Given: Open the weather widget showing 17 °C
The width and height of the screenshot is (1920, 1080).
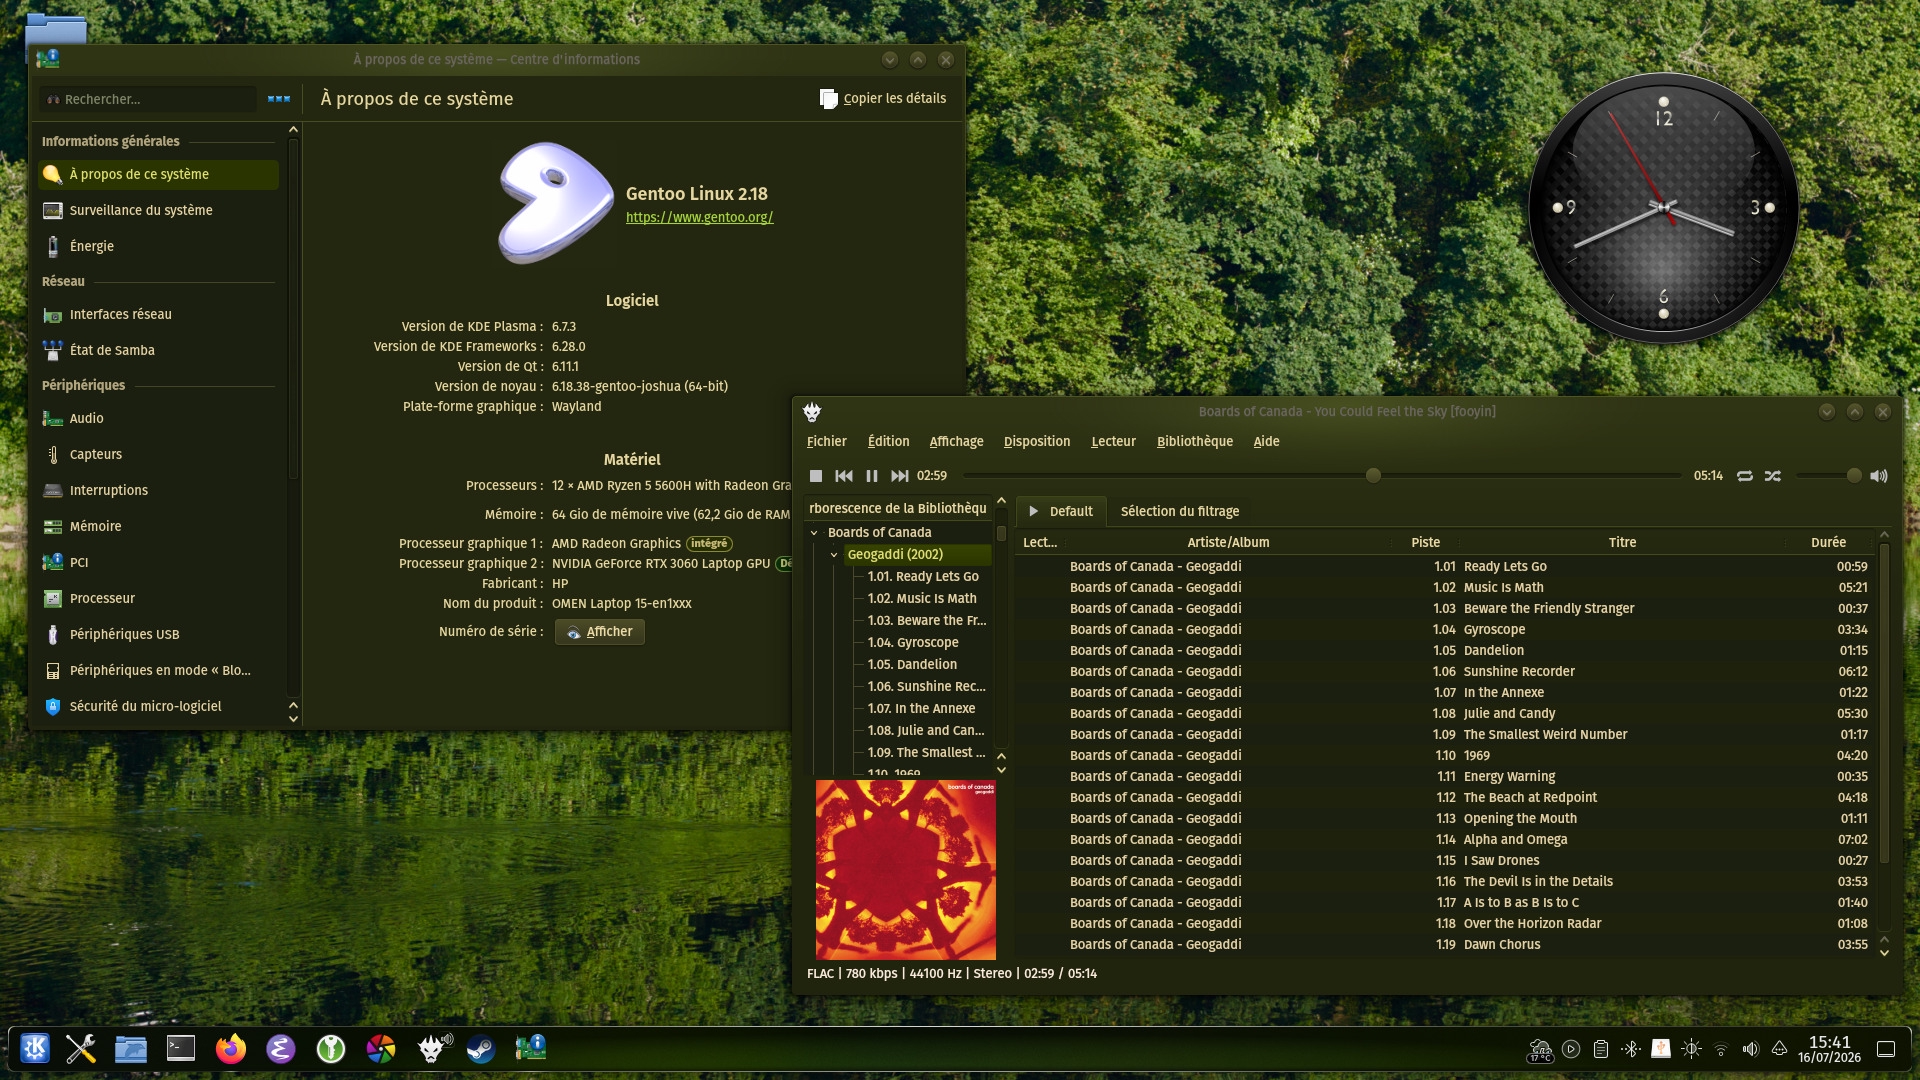Looking at the screenshot, I should click(1540, 1050).
